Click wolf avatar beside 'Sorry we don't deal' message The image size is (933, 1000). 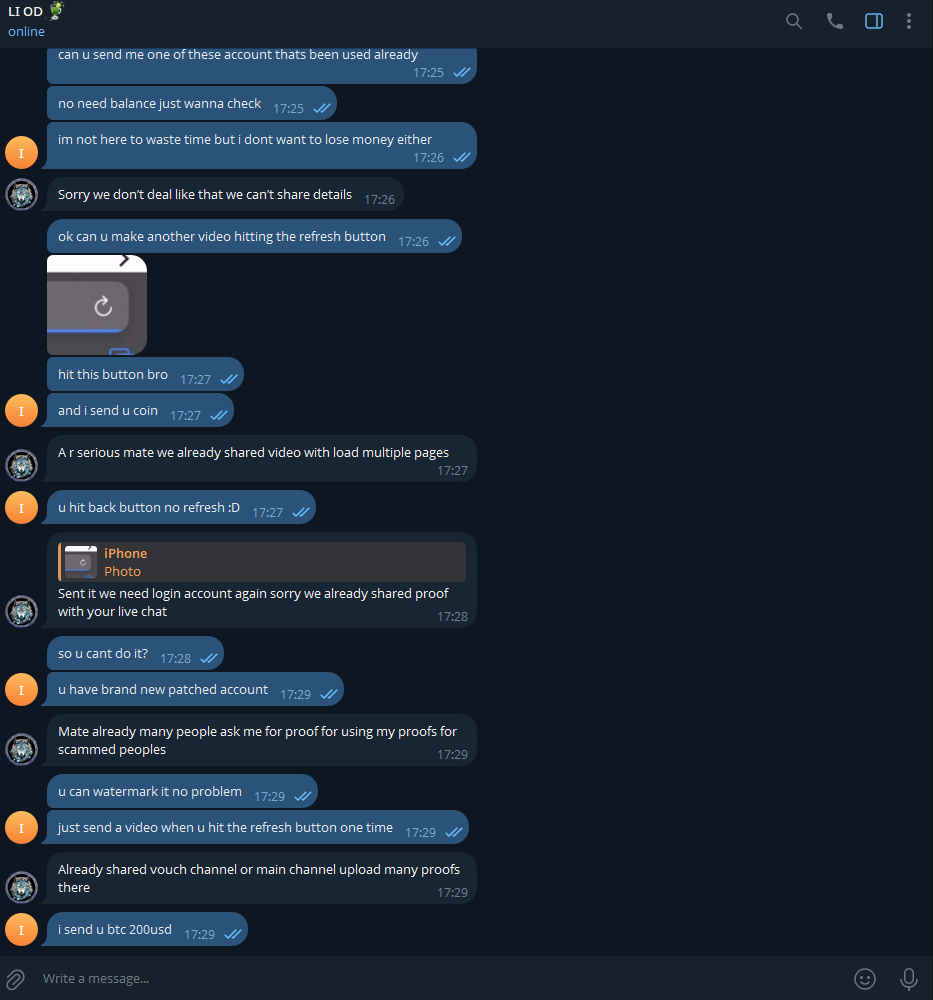pos(22,195)
